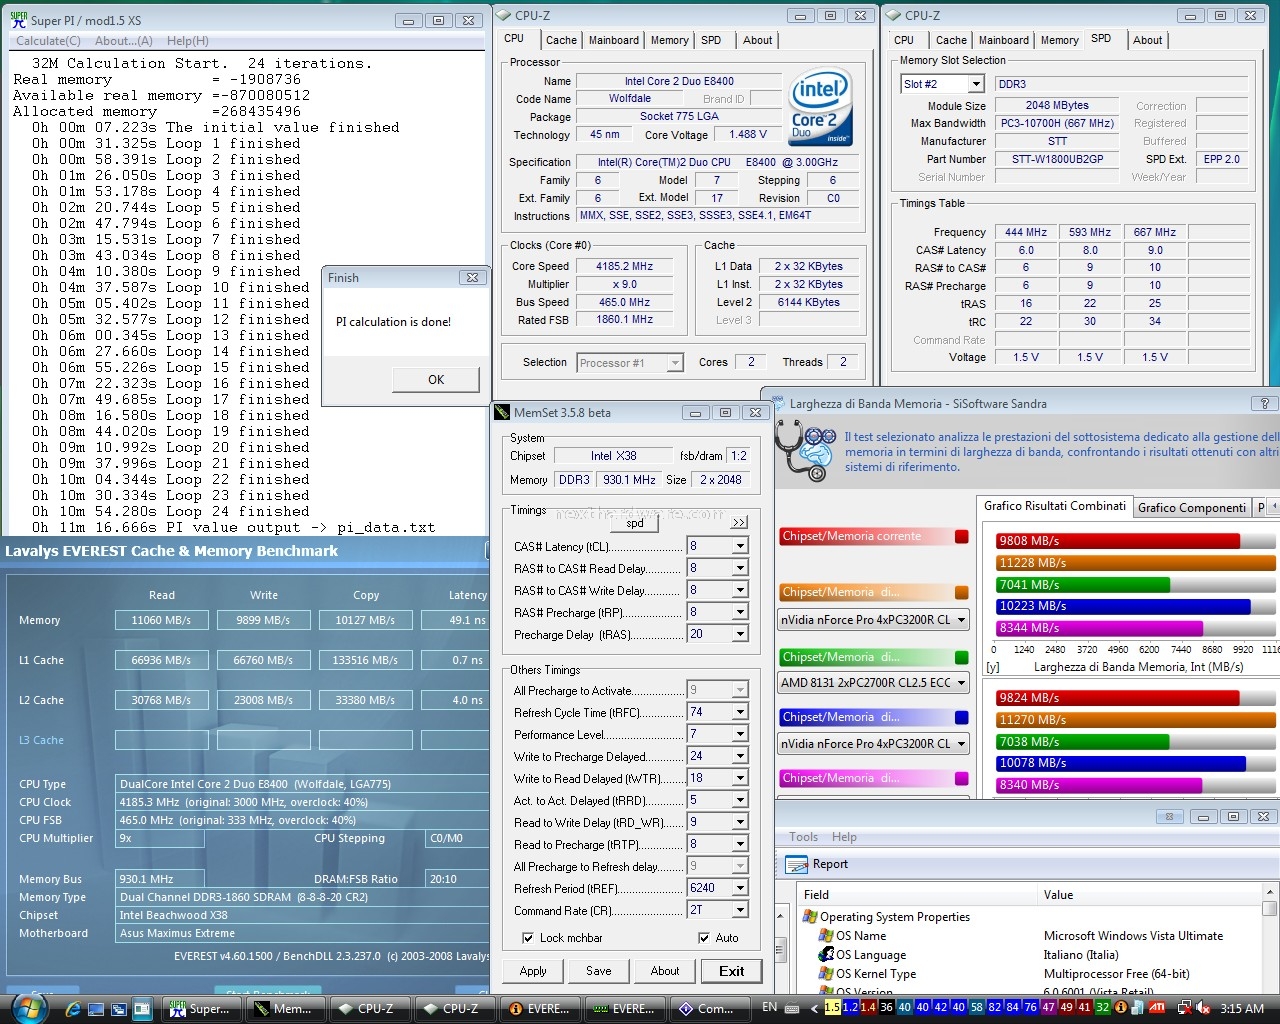Expand Operating System Properties tree node
The image size is (1280, 1024).
click(810, 917)
